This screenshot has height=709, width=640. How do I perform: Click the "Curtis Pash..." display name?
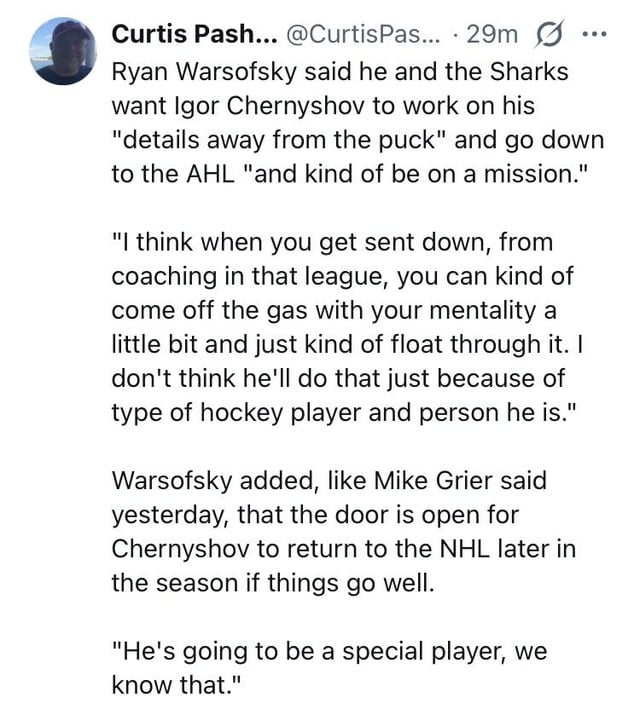click(x=194, y=37)
